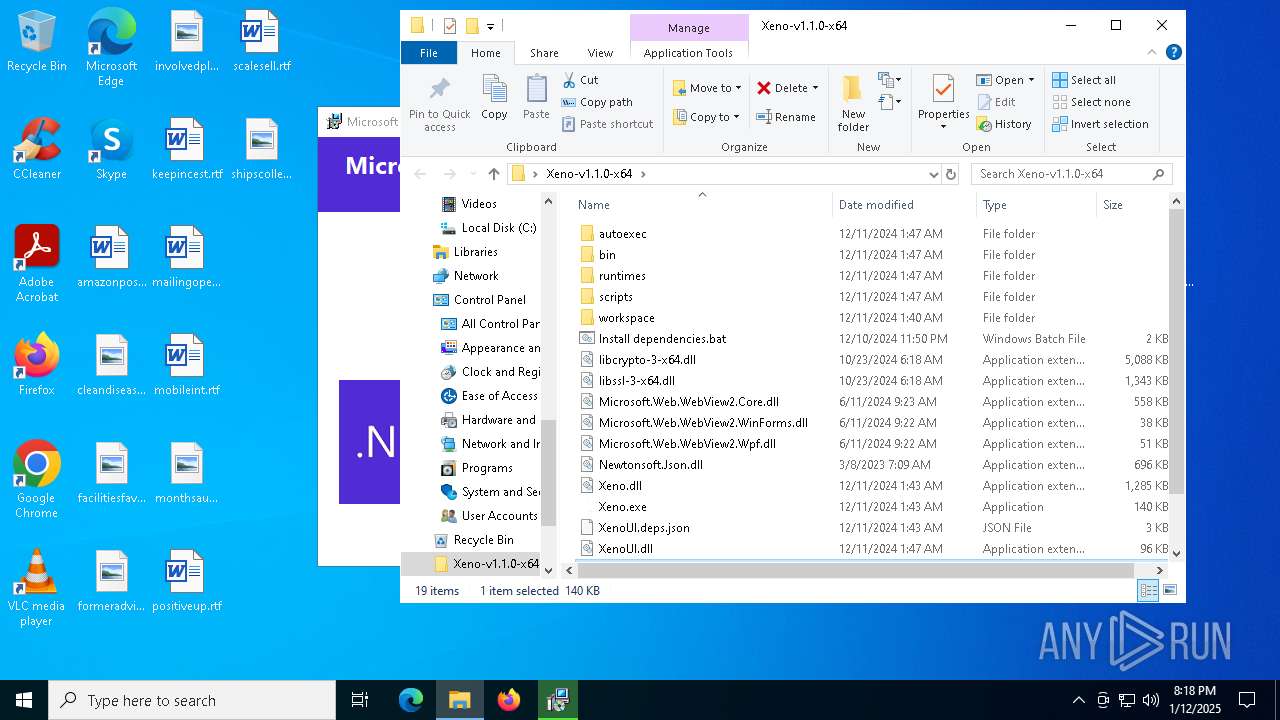The image size is (1280, 720).
Task: Open Customize Quick Access Toolbar dropdown
Action: tap(490, 26)
